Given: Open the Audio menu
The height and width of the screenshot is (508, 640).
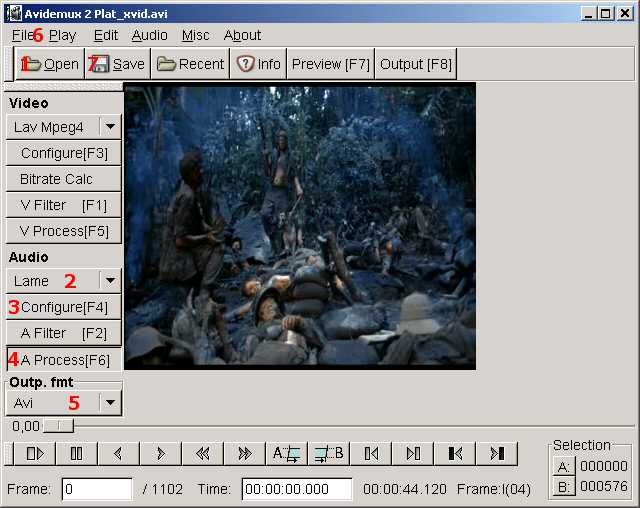Looking at the screenshot, I should (x=149, y=35).
